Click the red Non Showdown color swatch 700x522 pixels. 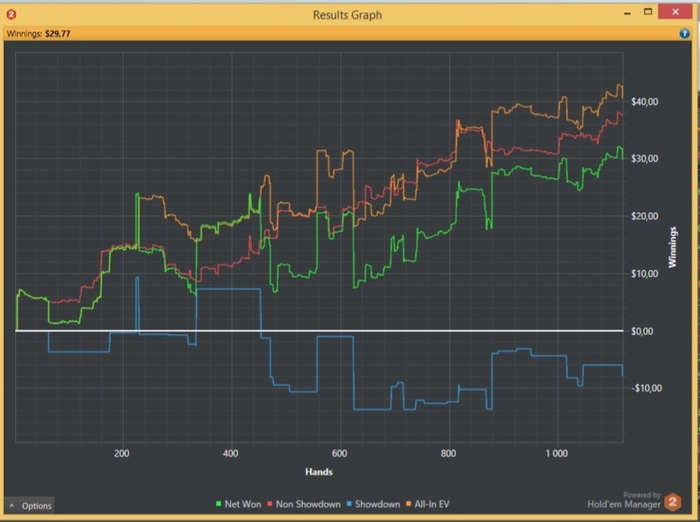(x=270, y=504)
